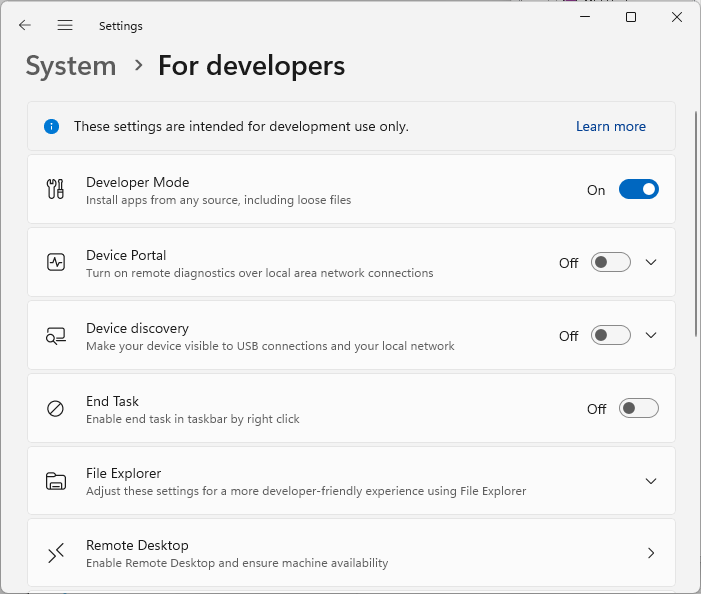Open the Learn more link
The height and width of the screenshot is (594, 701).
point(610,127)
